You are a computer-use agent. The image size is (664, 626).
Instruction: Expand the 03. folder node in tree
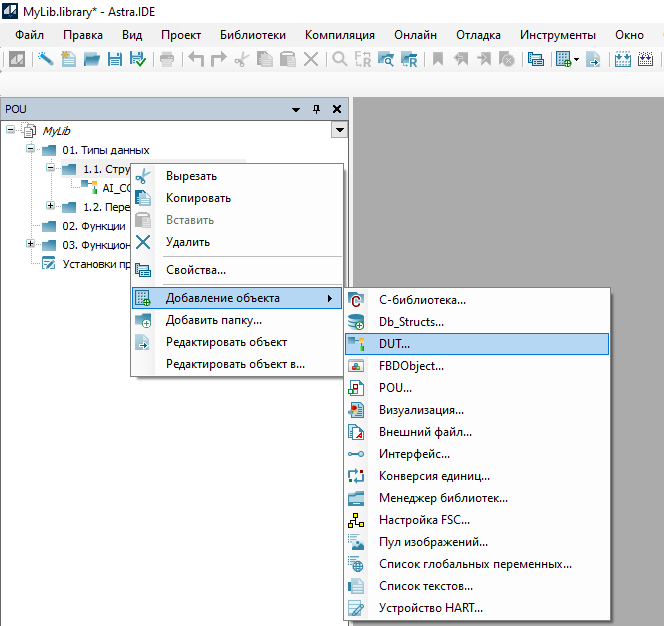click(31, 245)
